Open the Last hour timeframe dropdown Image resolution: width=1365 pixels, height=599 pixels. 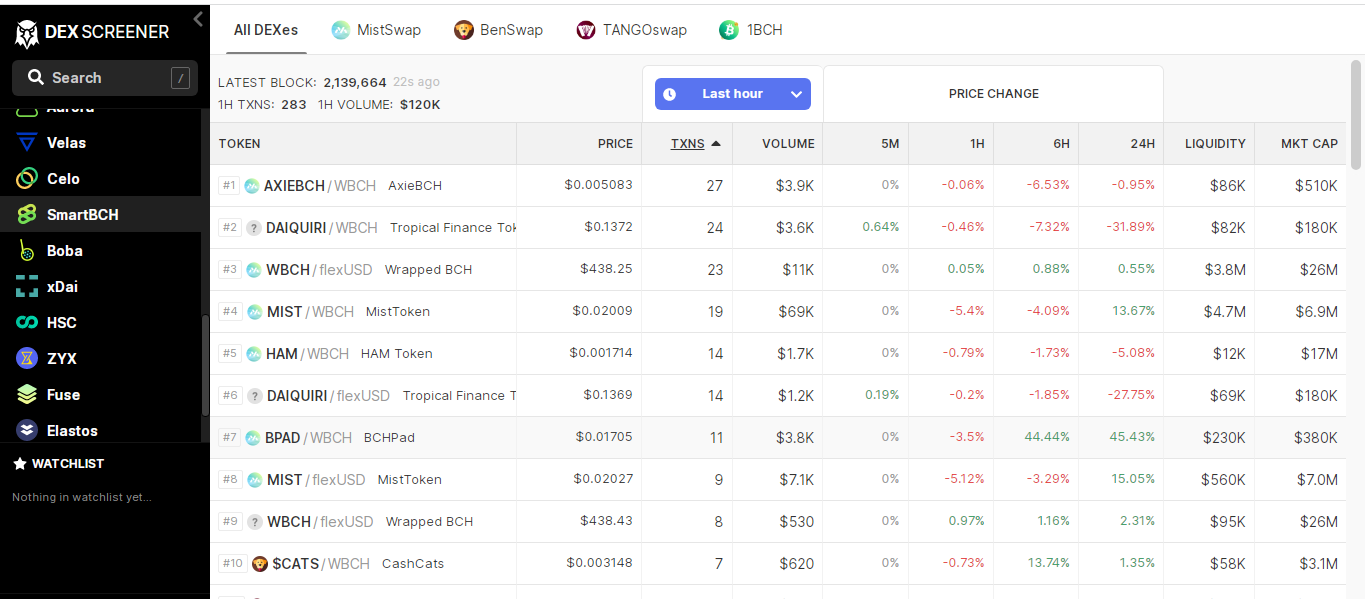click(x=733, y=94)
